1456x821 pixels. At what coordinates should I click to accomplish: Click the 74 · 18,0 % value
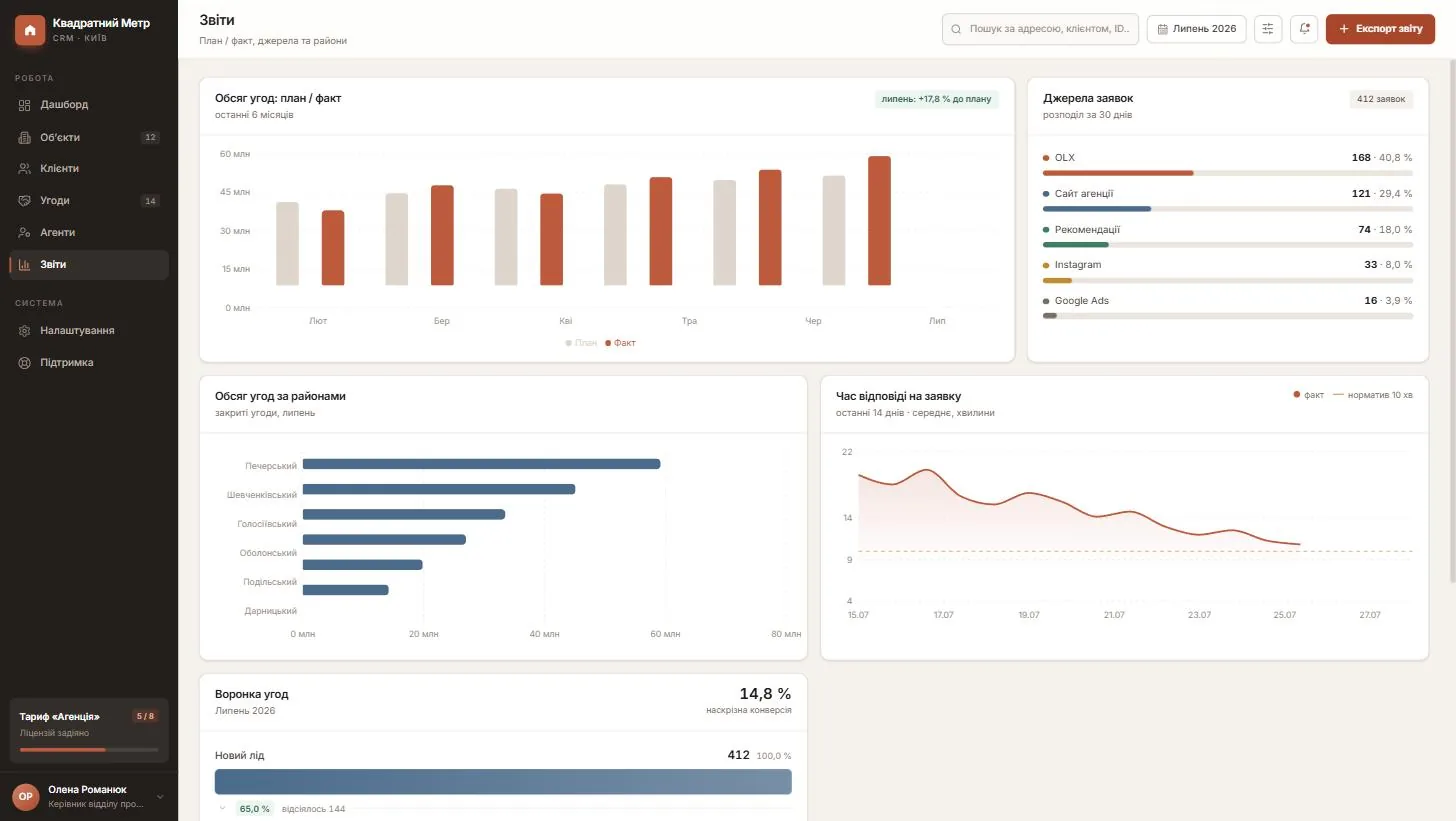1384,230
